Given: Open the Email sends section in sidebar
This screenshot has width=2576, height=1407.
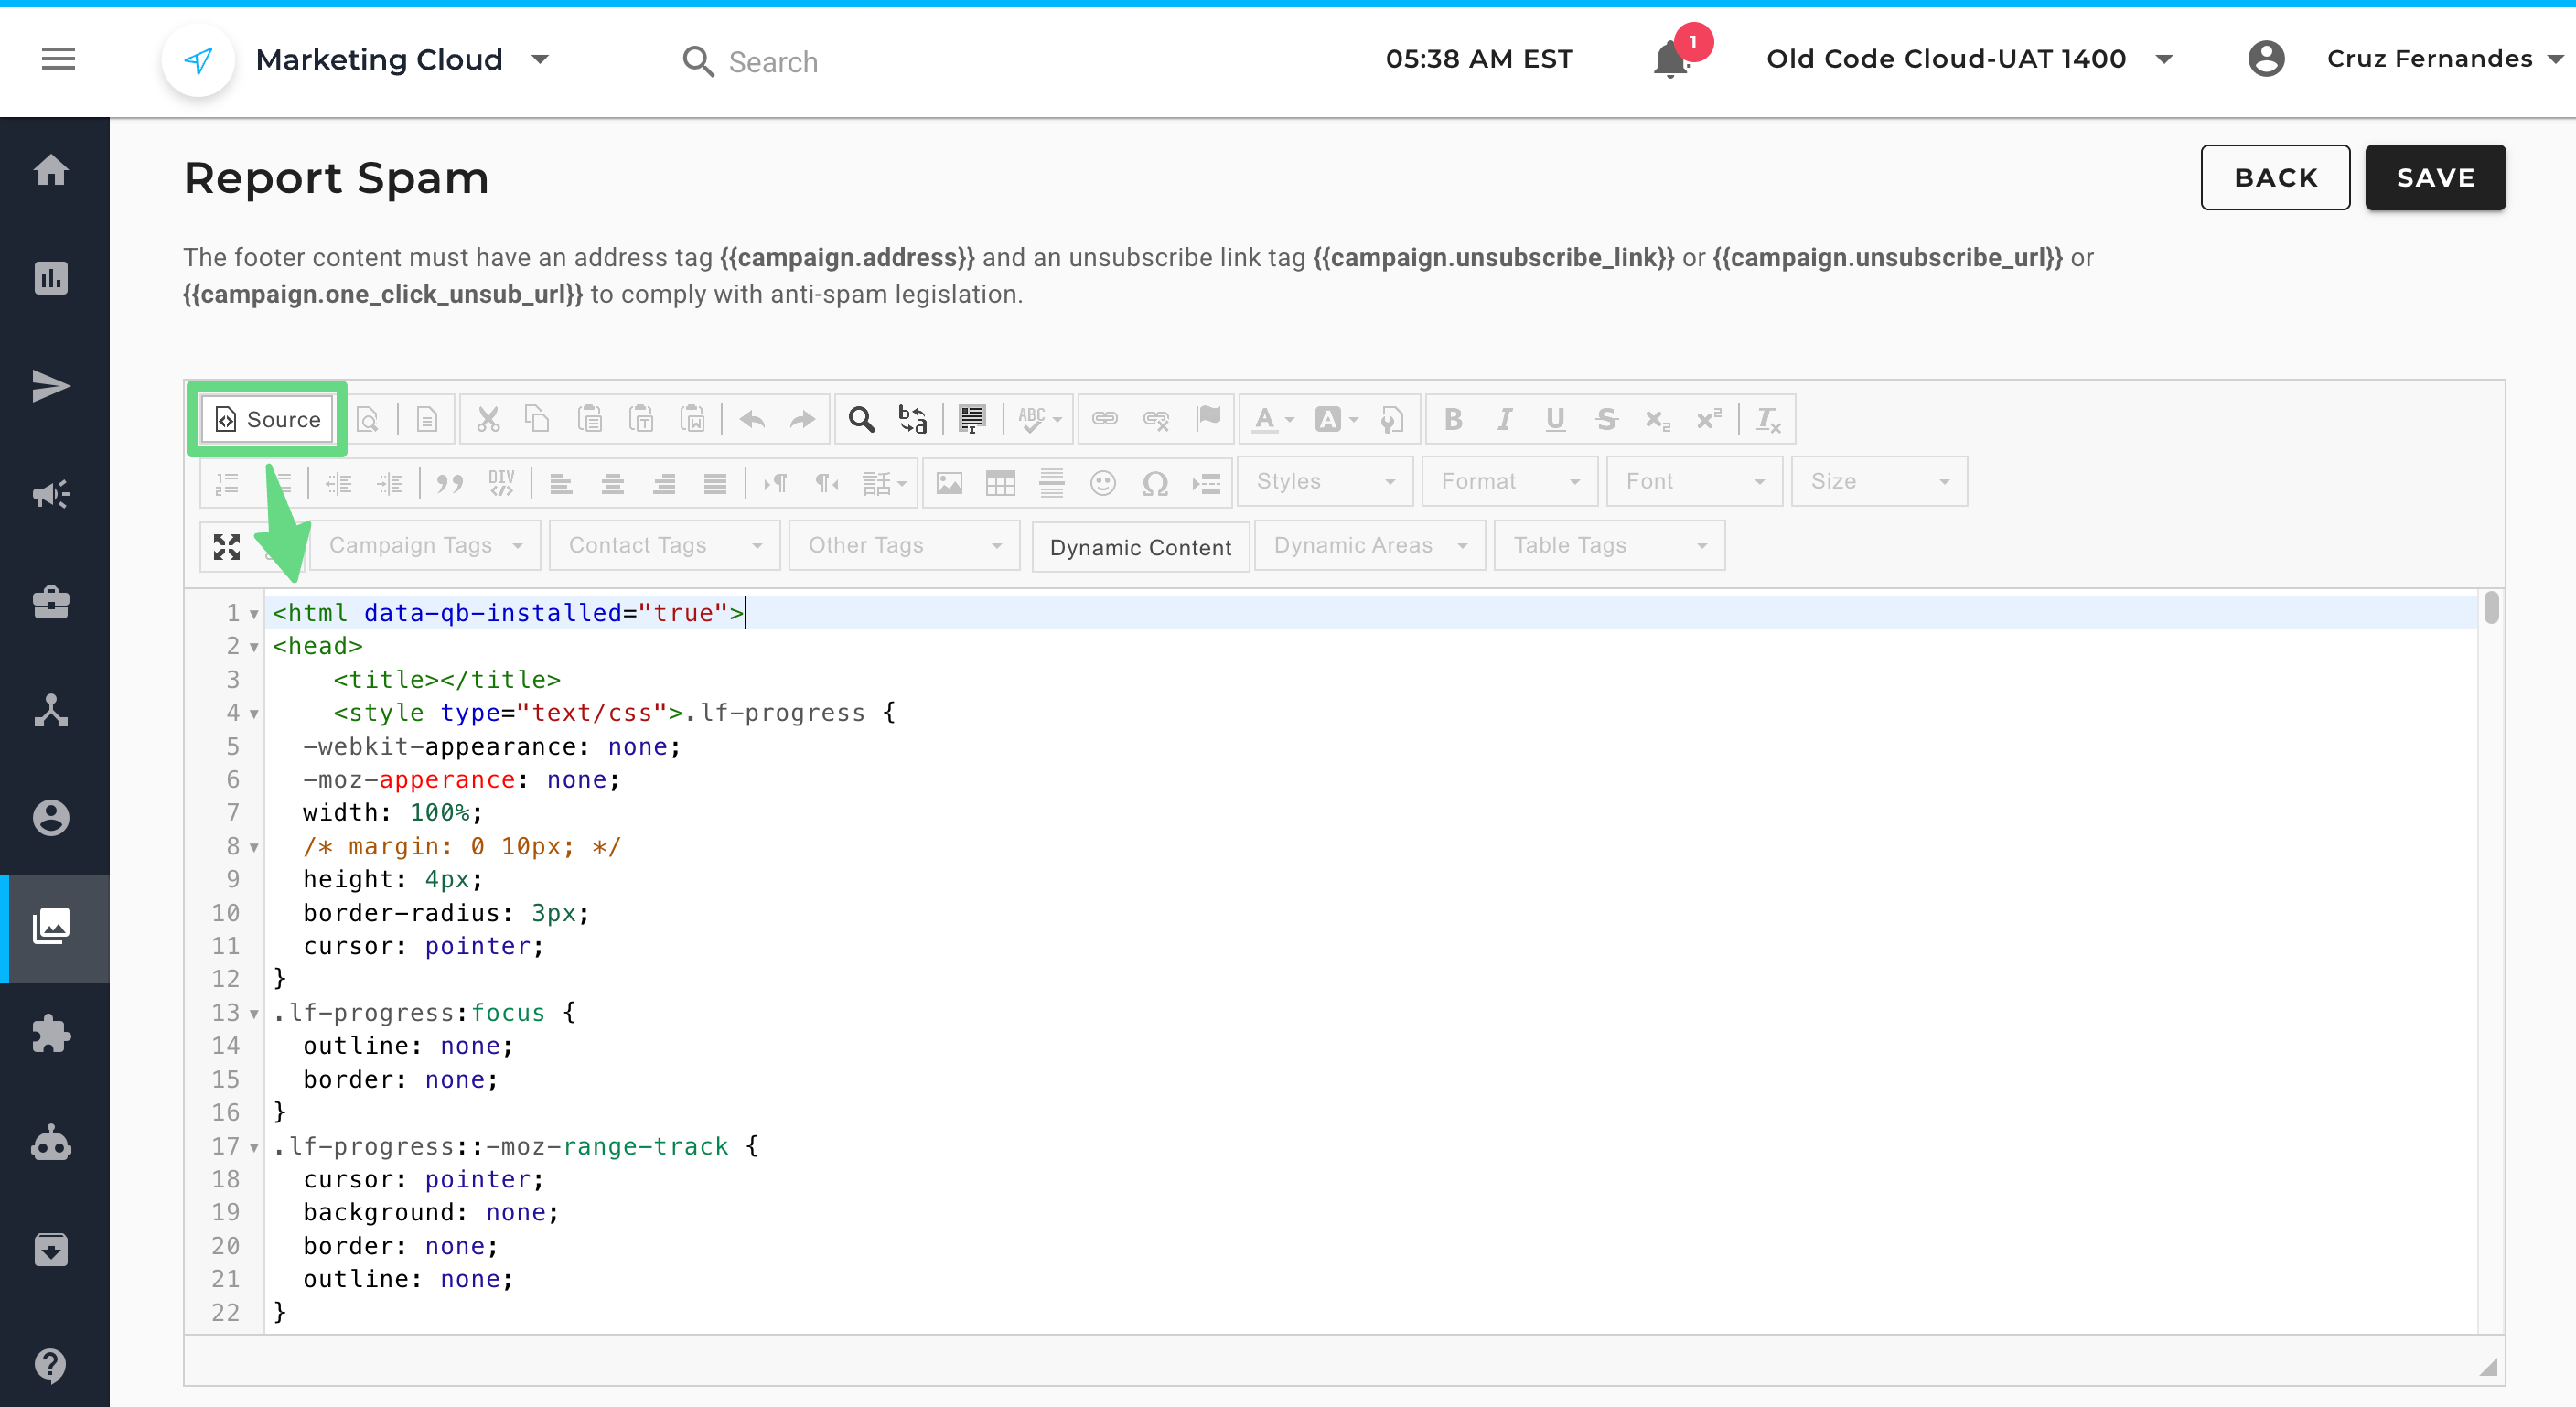Looking at the screenshot, I should 52,385.
